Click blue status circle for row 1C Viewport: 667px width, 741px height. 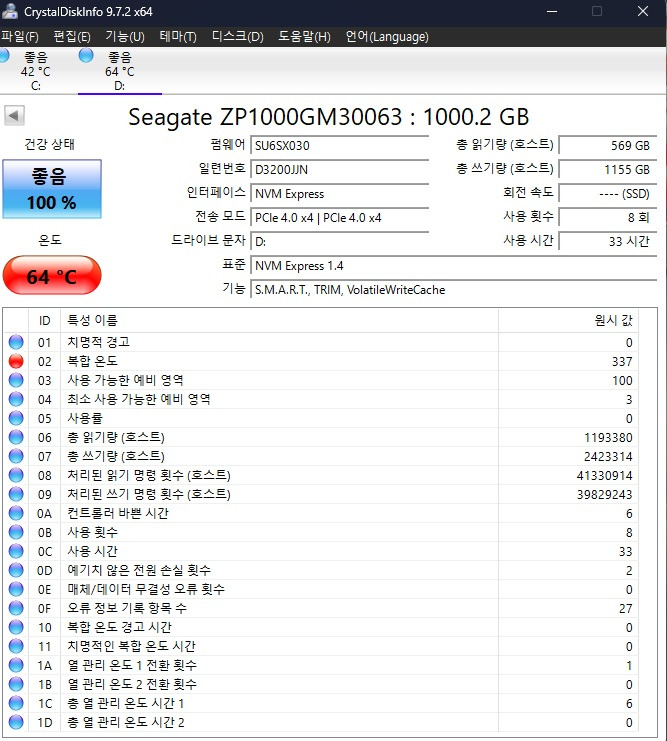coord(16,703)
